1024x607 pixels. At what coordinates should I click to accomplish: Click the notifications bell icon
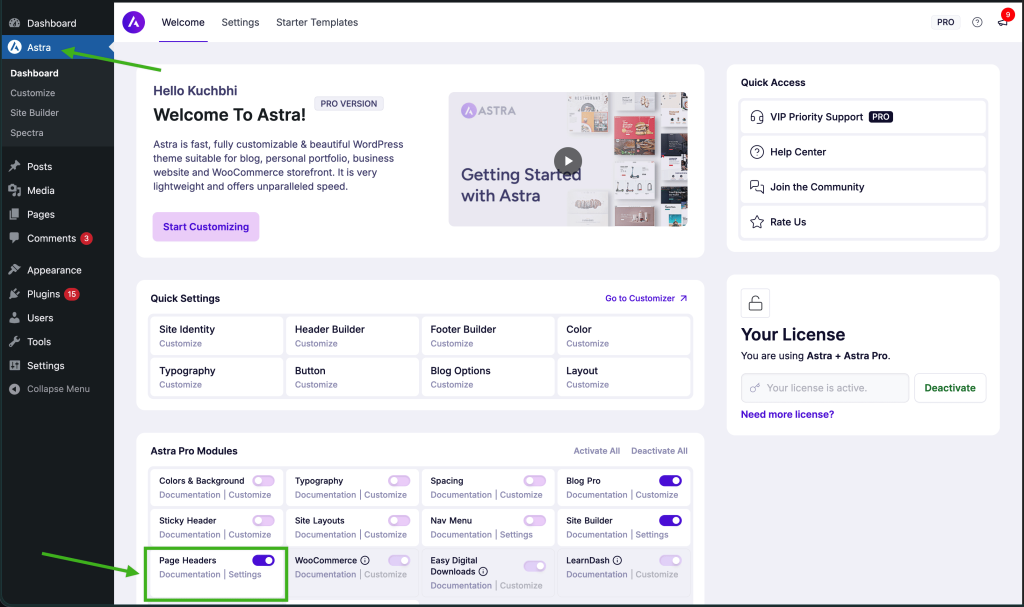point(1003,22)
